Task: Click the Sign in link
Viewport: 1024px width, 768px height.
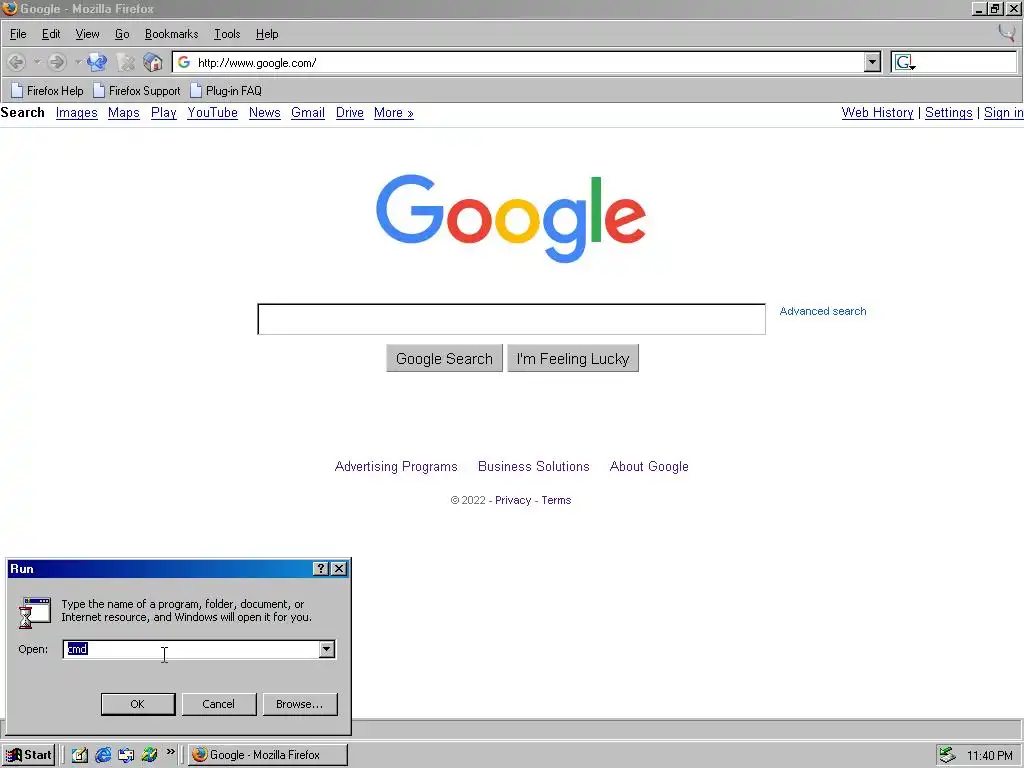Action: click(x=1004, y=113)
